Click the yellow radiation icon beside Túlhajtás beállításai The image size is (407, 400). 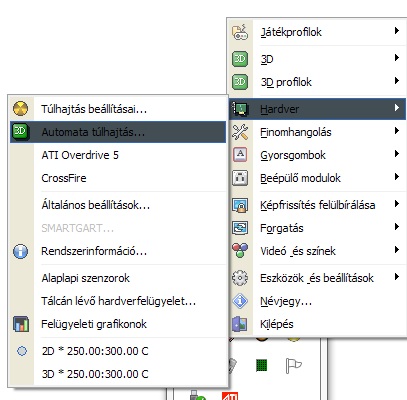pyautogui.click(x=20, y=109)
